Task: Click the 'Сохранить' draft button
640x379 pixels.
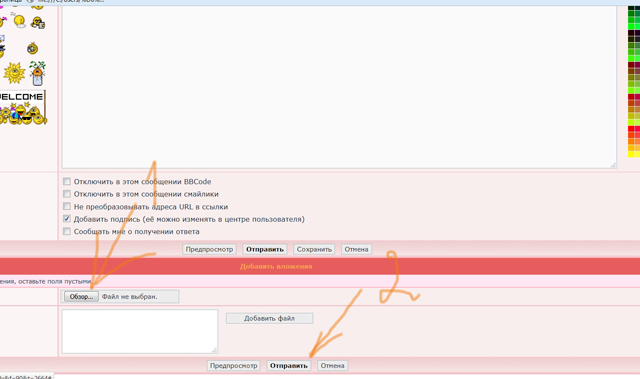Action: click(x=314, y=249)
